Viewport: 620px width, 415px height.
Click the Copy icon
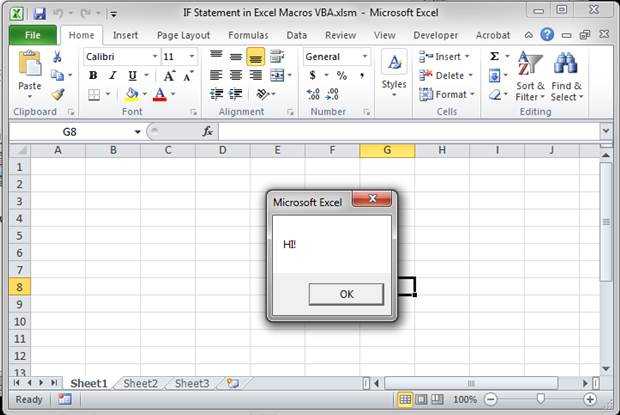pos(57,75)
